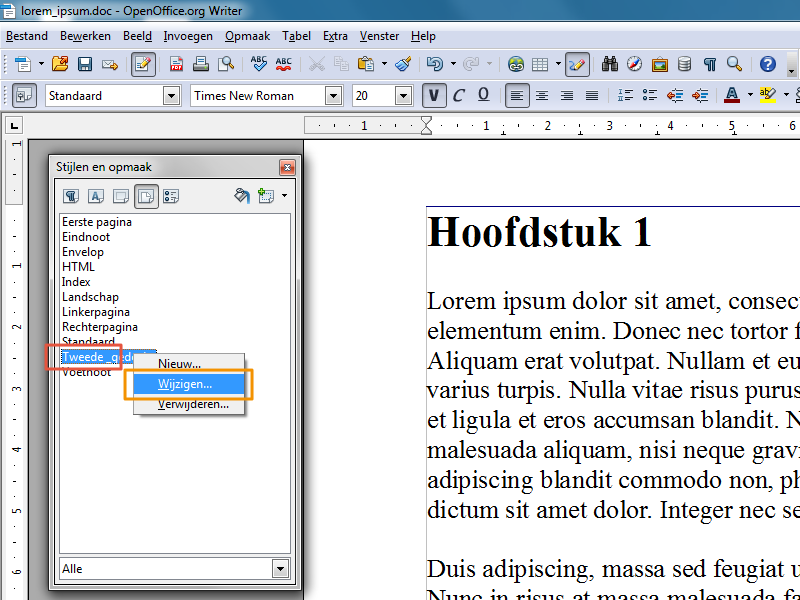Insert hyperlink globe icon
Viewport: 800px width, 600px height.
pos(516,64)
